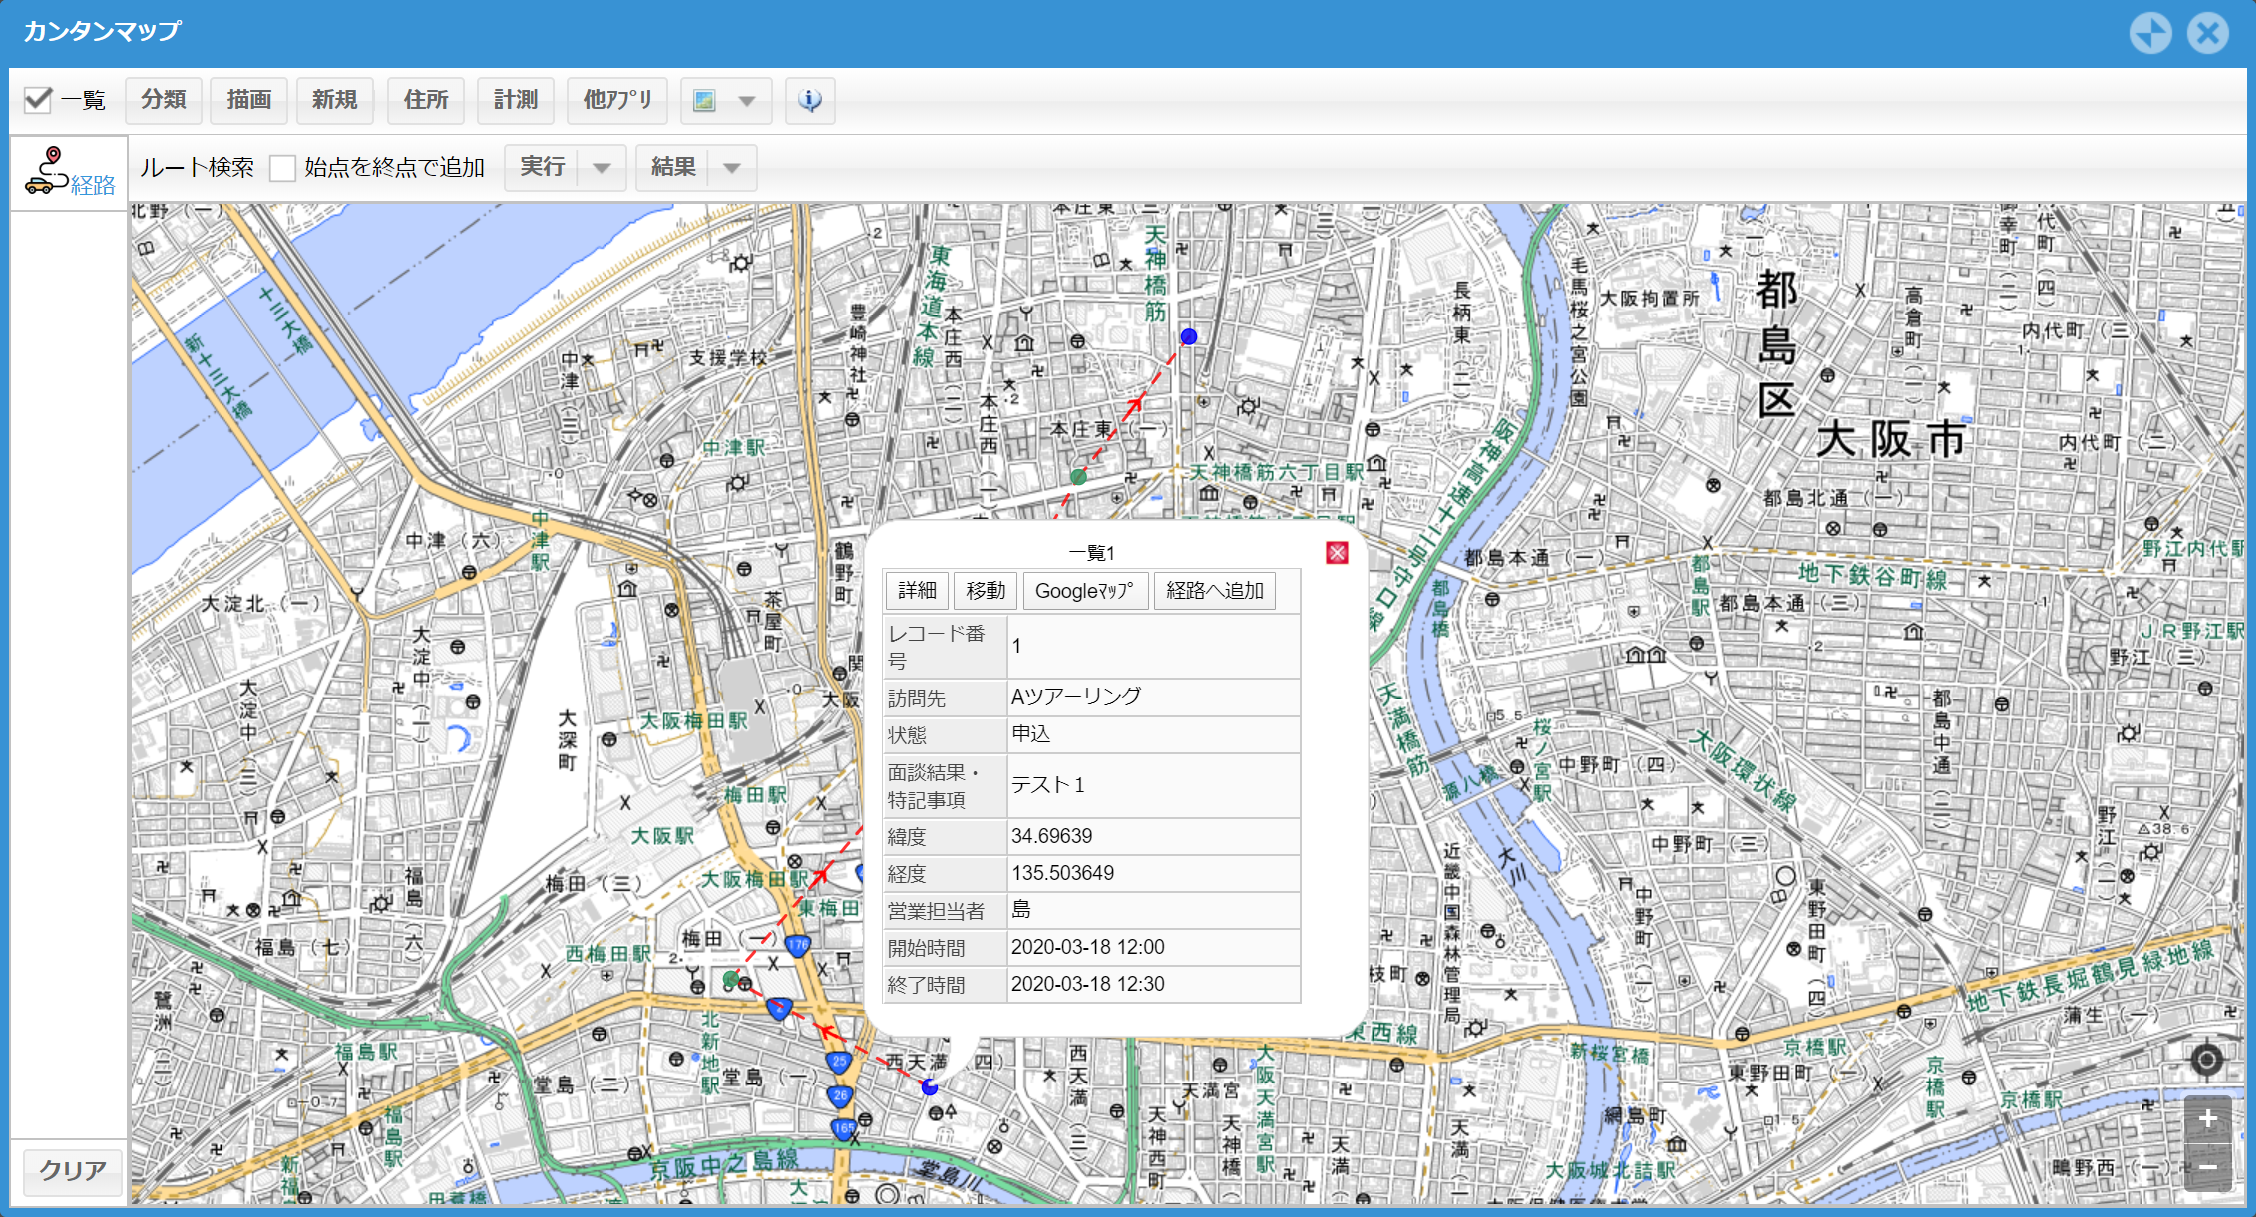Select the 描画 drawing tool
This screenshot has width=2256, height=1217.
point(249,100)
